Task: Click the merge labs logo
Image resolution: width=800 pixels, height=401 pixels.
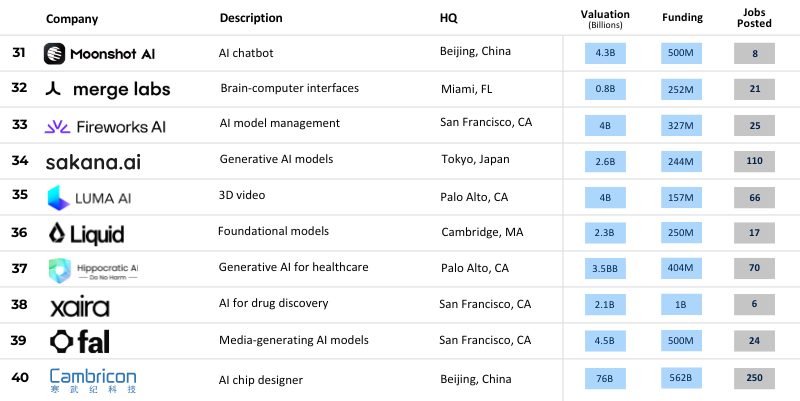Action: [108, 90]
